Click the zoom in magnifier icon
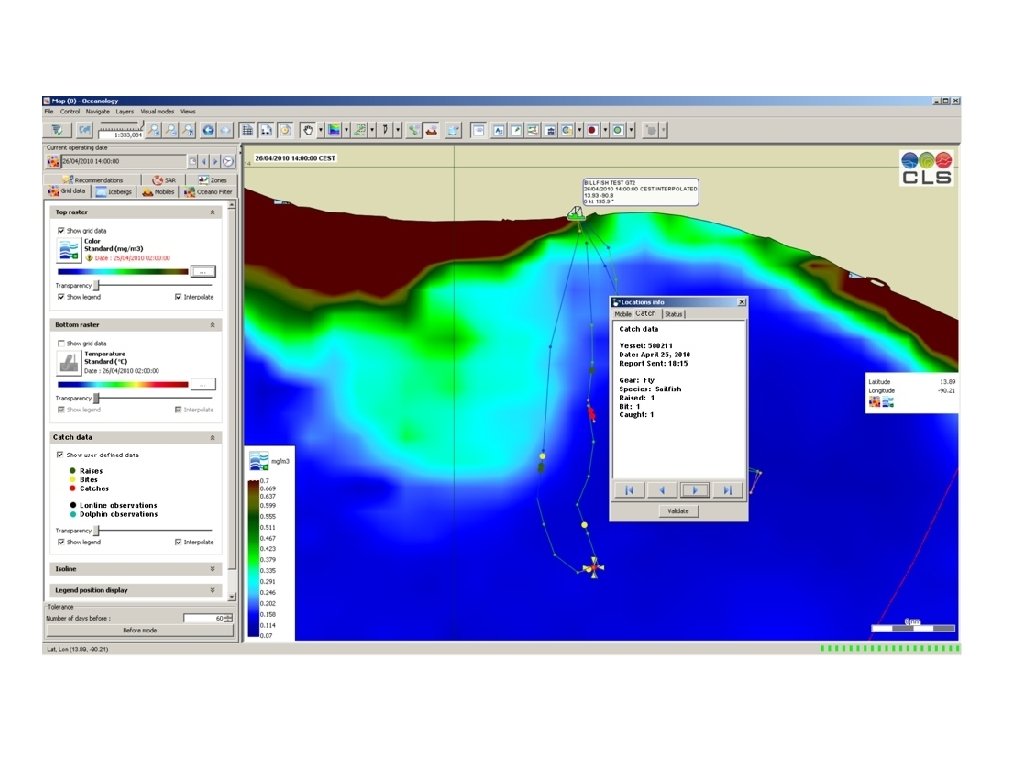Viewport: 1024px width, 768px height. click(153, 130)
